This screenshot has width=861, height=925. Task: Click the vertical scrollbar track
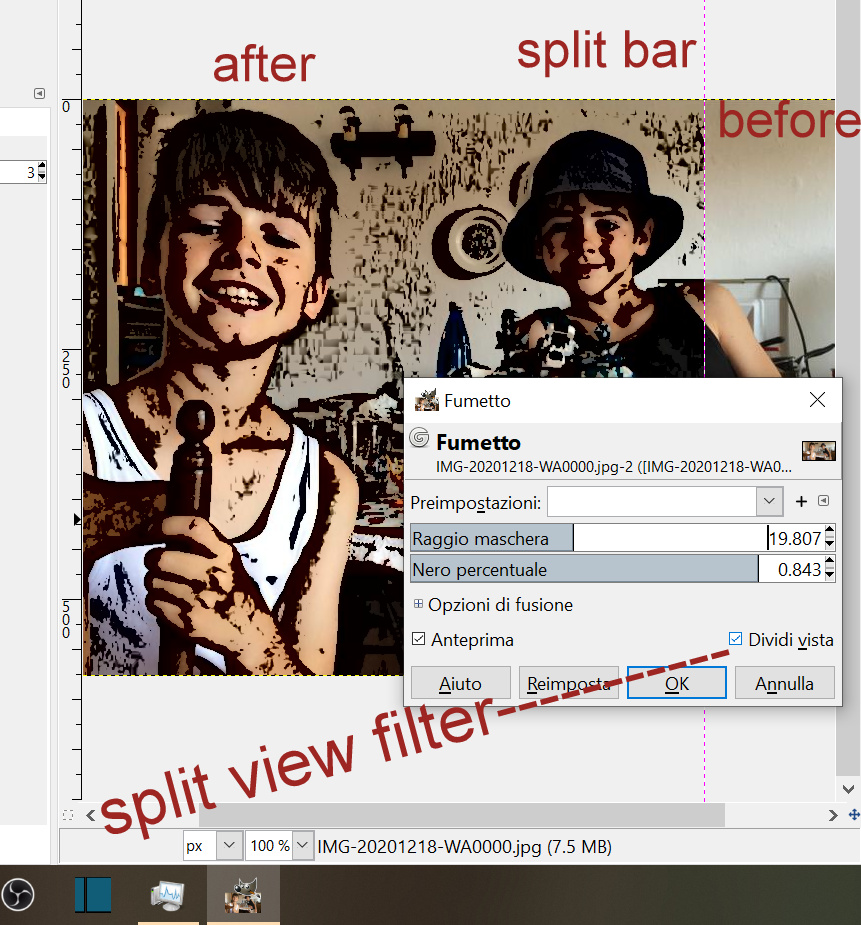848,389
